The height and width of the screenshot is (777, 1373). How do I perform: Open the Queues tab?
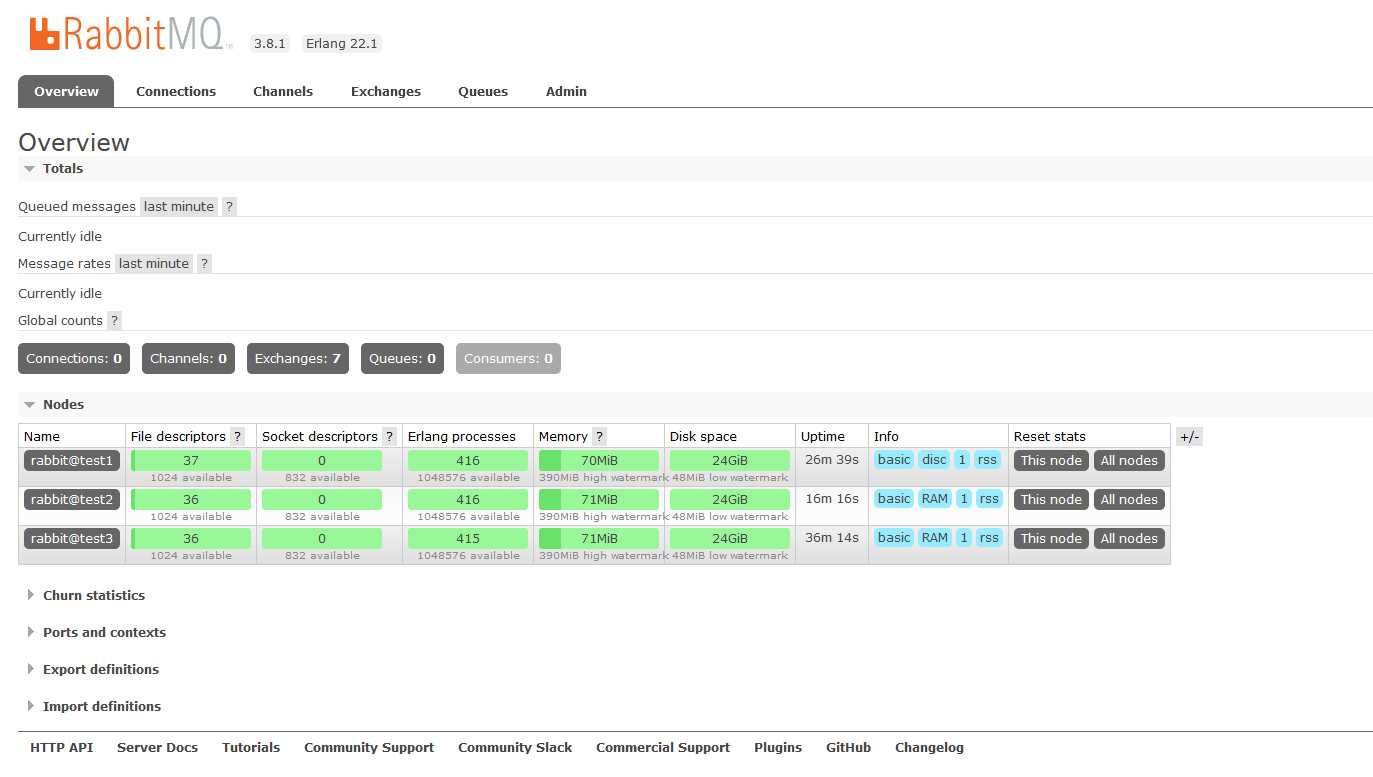[x=483, y=91]
